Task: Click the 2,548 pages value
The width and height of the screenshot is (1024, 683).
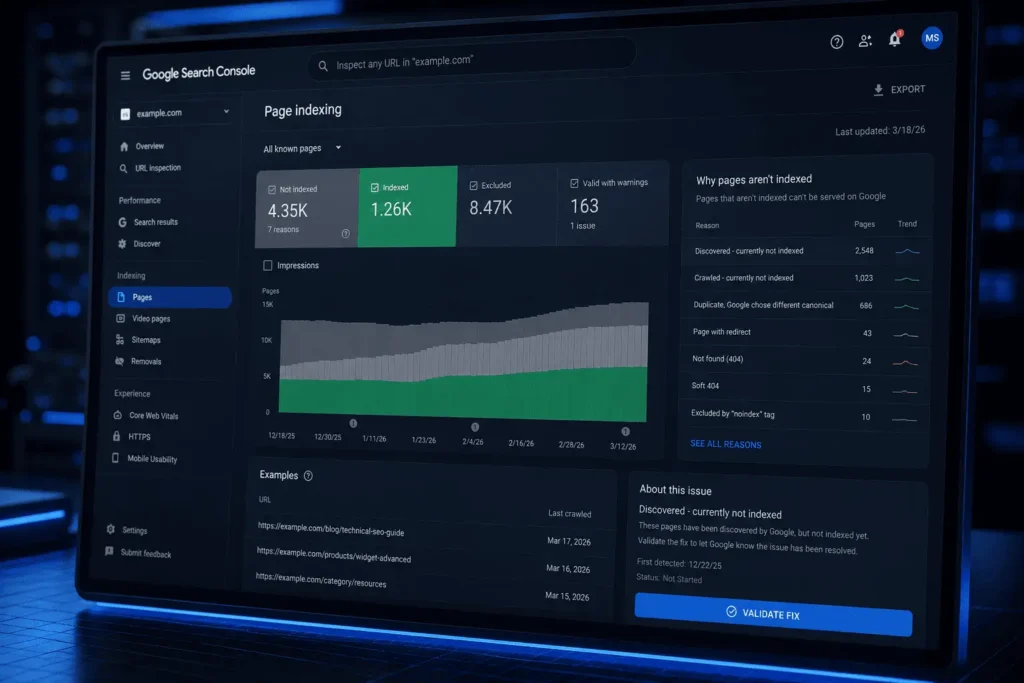Action: pyautogui.click(x=864, y=251)
